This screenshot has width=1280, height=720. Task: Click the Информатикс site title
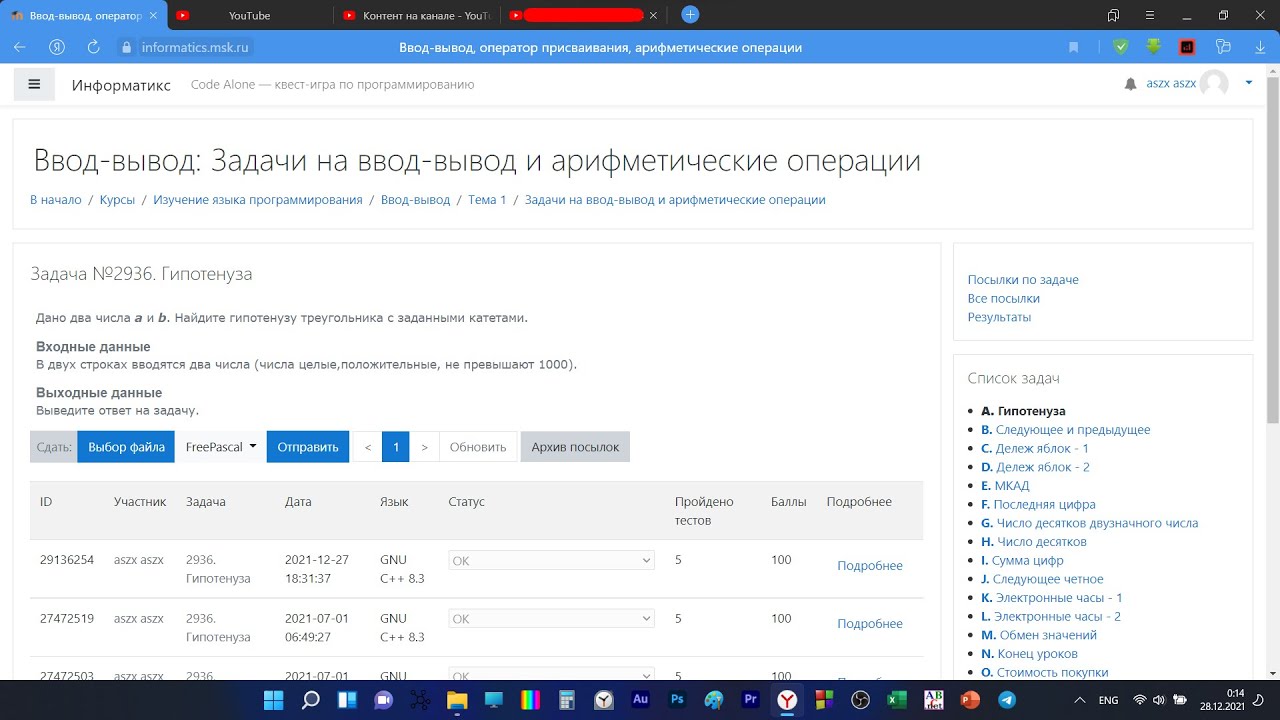121,85
